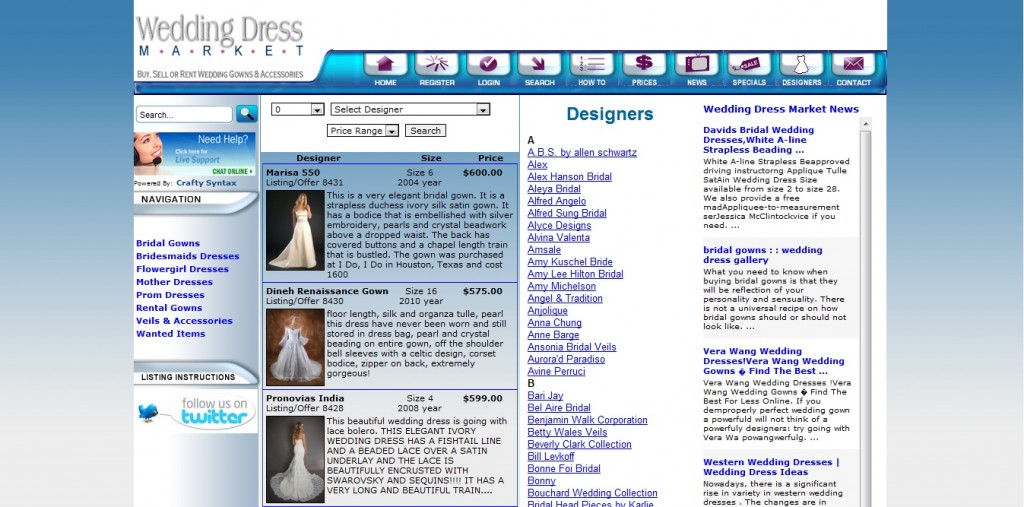Click the Dineh Renaissance Gown listing title

pos(327,291)
